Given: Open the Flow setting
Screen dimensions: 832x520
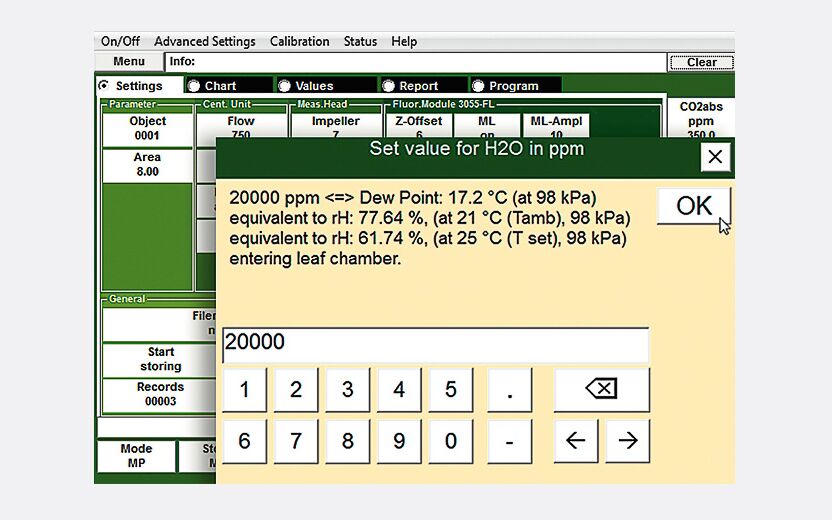Looking at the screenshot, I should (241, 126).
